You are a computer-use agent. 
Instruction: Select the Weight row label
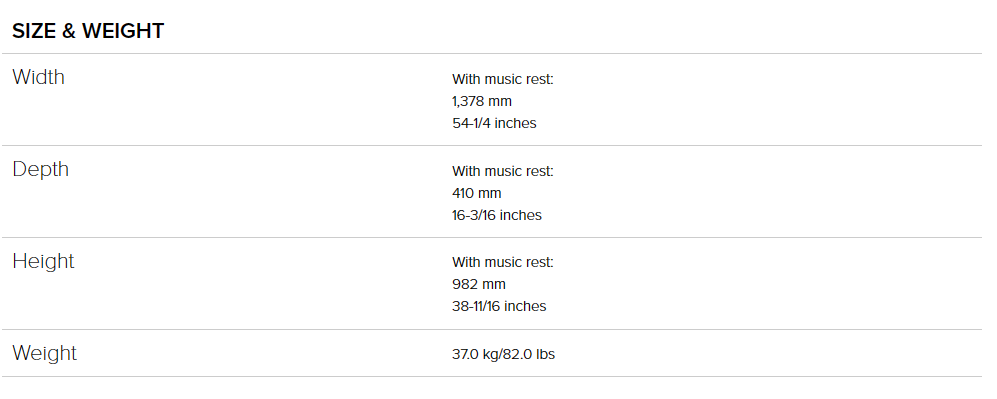coord(45,353)
